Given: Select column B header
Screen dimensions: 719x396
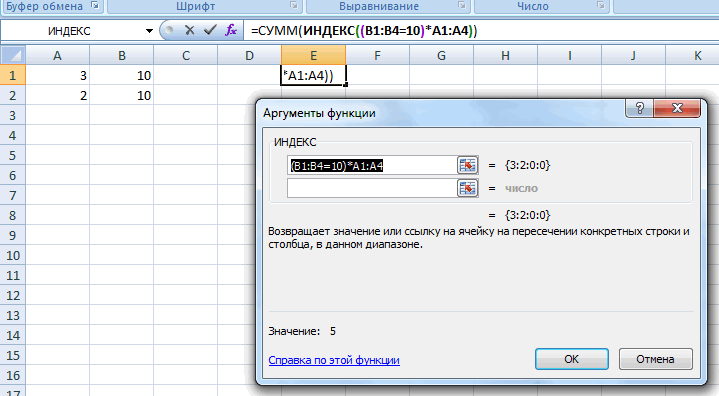Looking at the screenshot, I should [122, 55].
